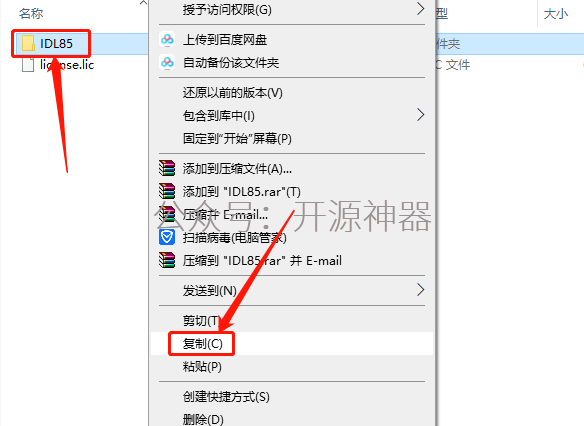Screen dimensions: 584x426
Task: Sort by the 大小 column header
Action: (556, 14)
